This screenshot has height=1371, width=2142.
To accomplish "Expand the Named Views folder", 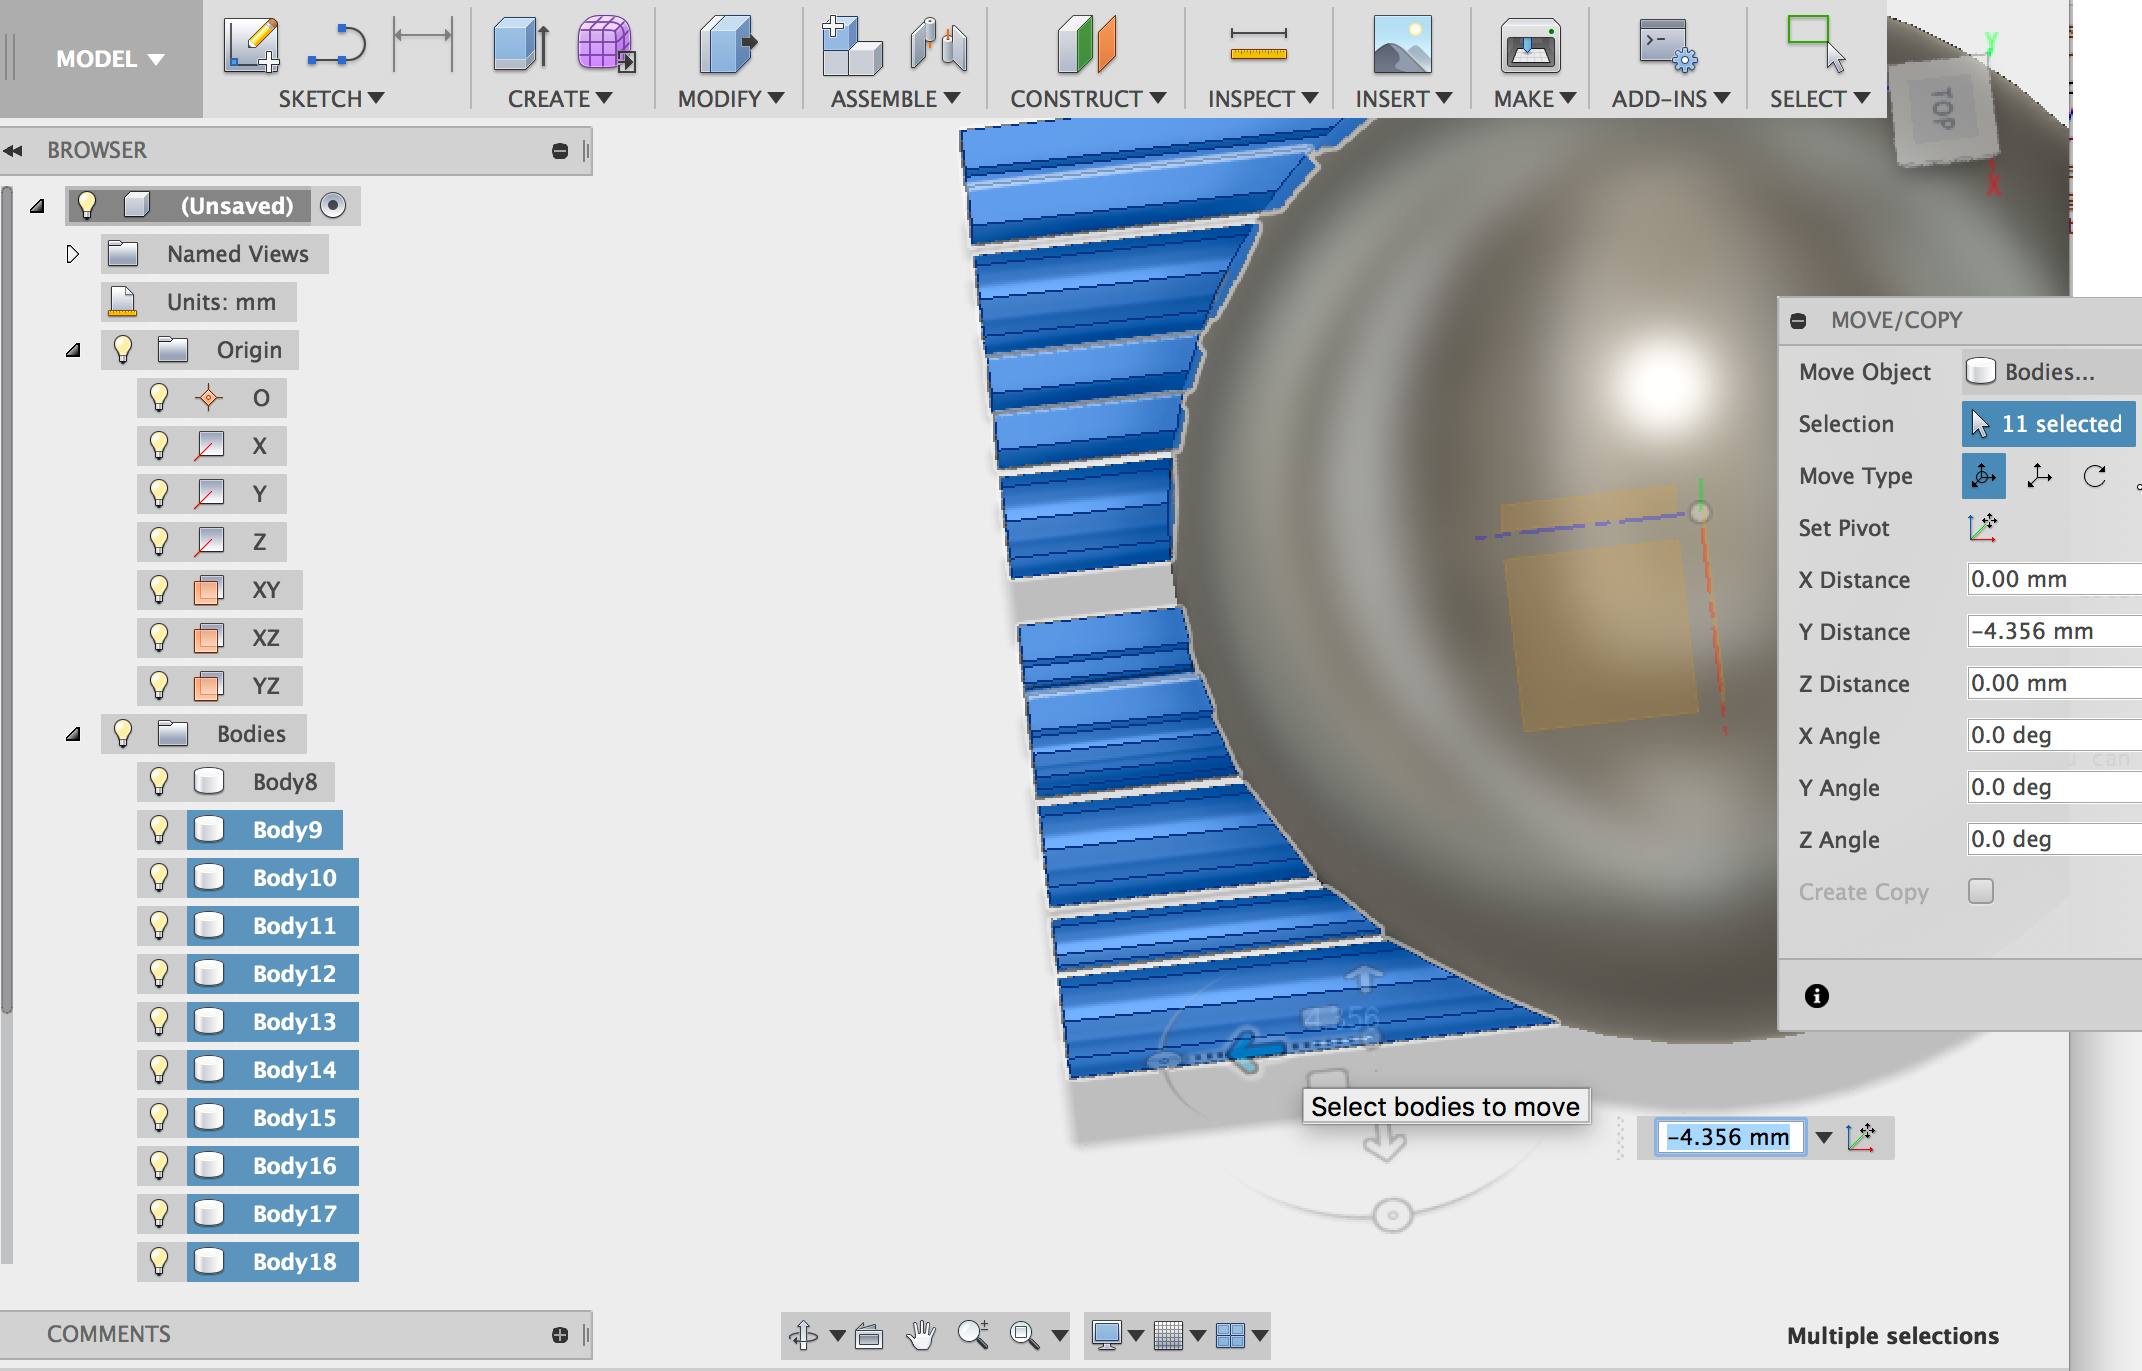I will [x=72, y=254].
